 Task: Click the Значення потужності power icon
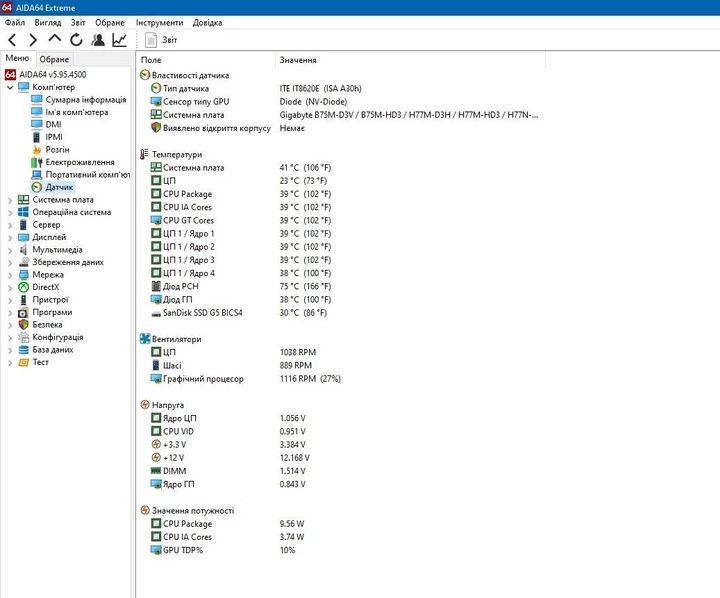click(145, 510)
